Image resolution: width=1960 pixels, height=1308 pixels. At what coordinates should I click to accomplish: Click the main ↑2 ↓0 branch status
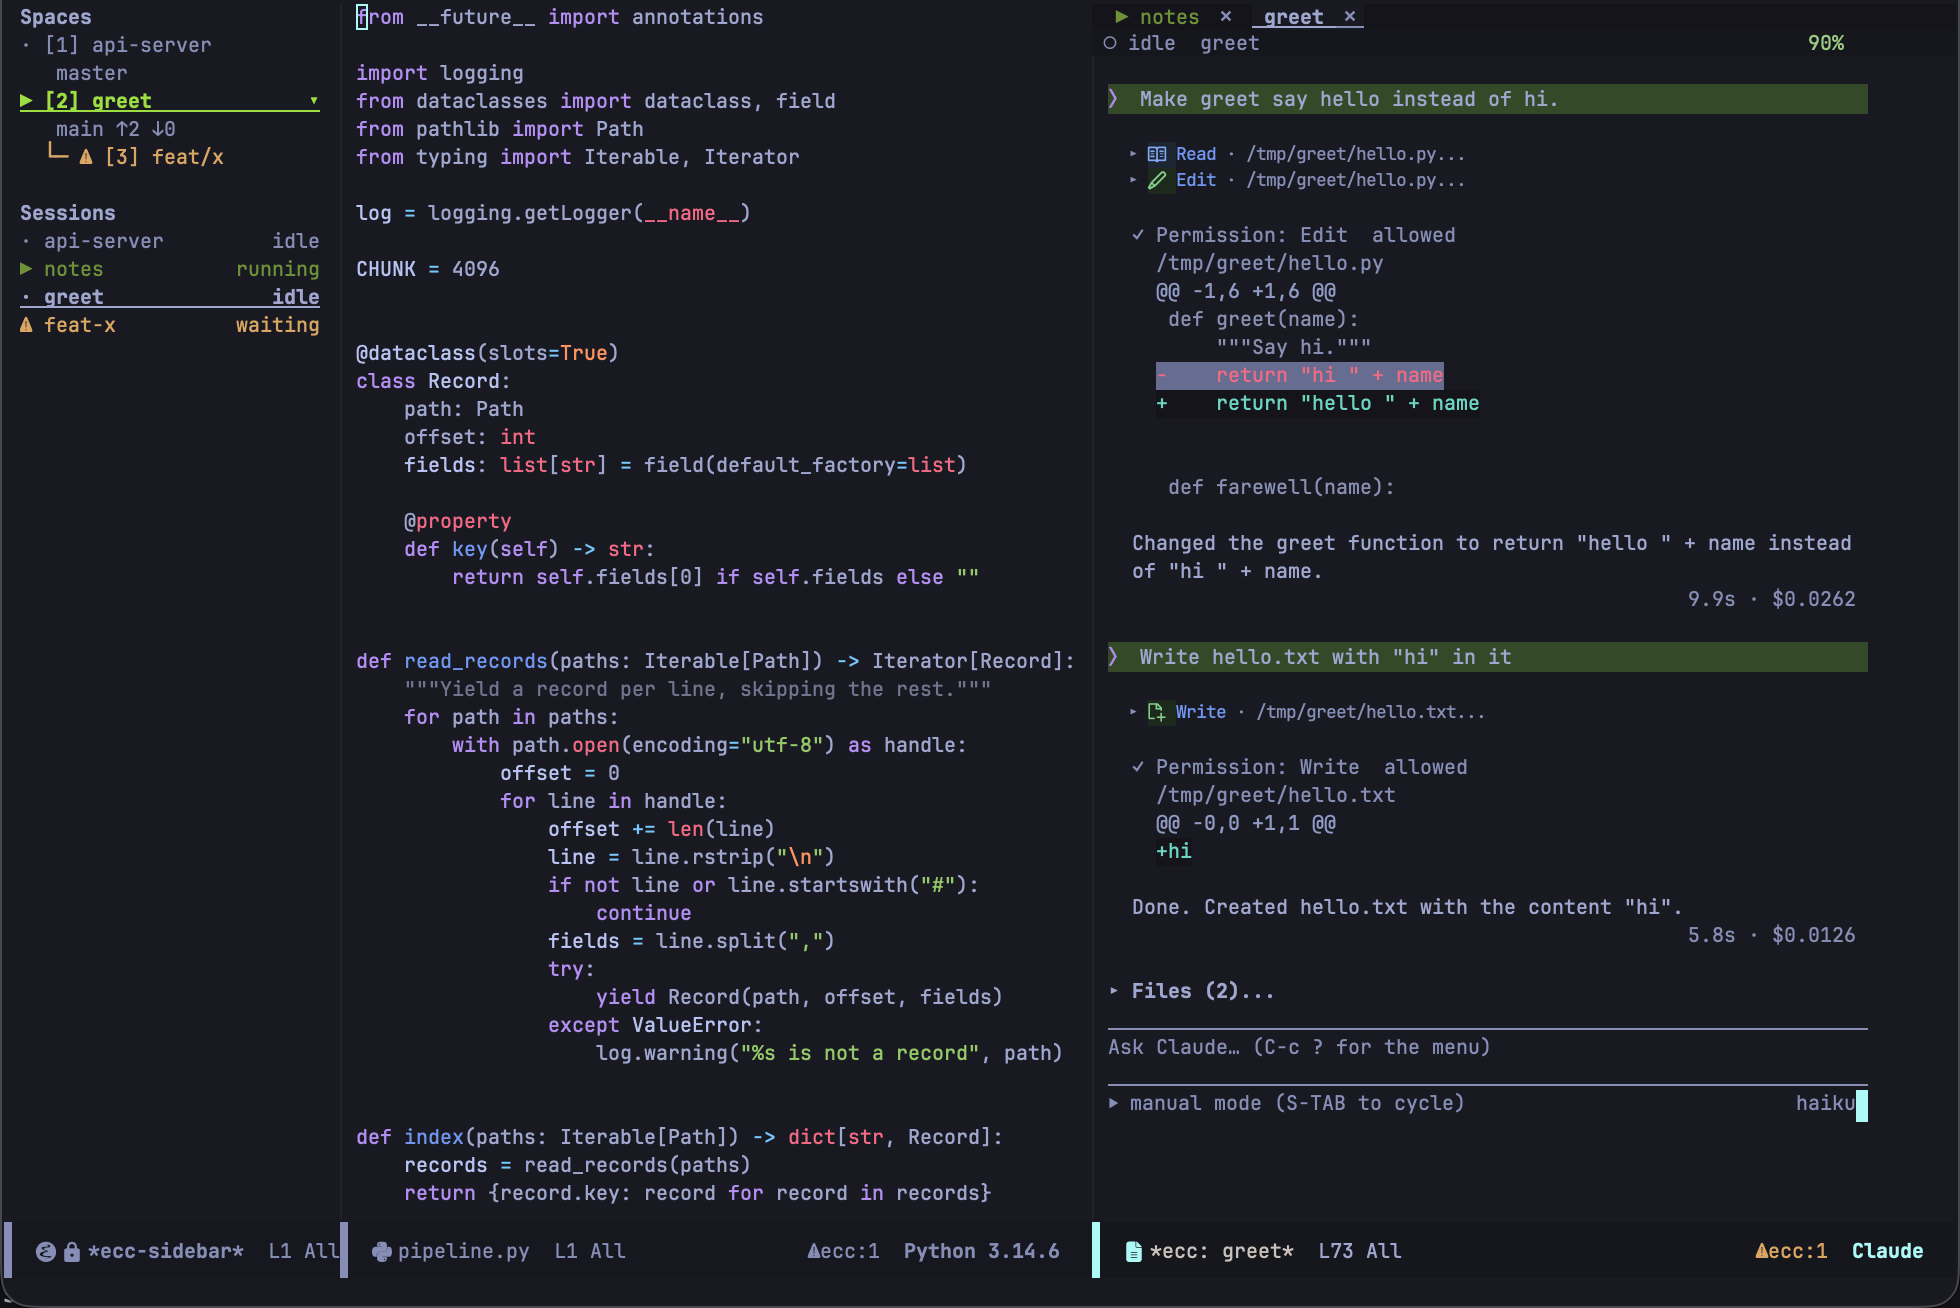(x=116, y=129)
